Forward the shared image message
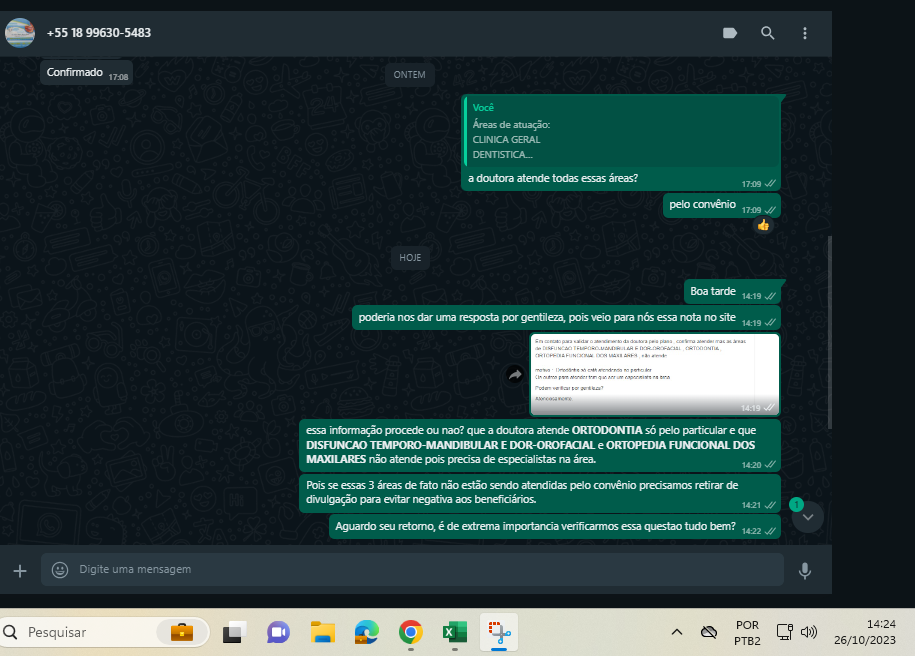Image resolution: width=915 pixels, height=656 pixels. pos(515,375)
